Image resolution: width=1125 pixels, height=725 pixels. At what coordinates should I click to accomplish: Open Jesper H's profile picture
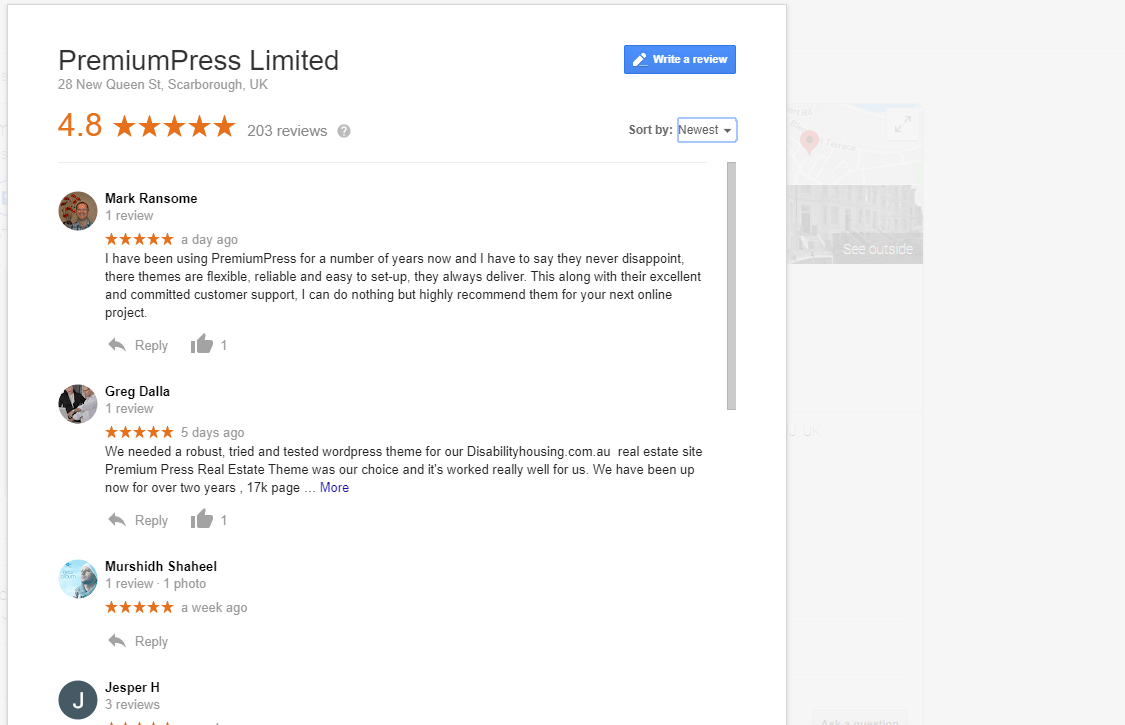point(77,700)
